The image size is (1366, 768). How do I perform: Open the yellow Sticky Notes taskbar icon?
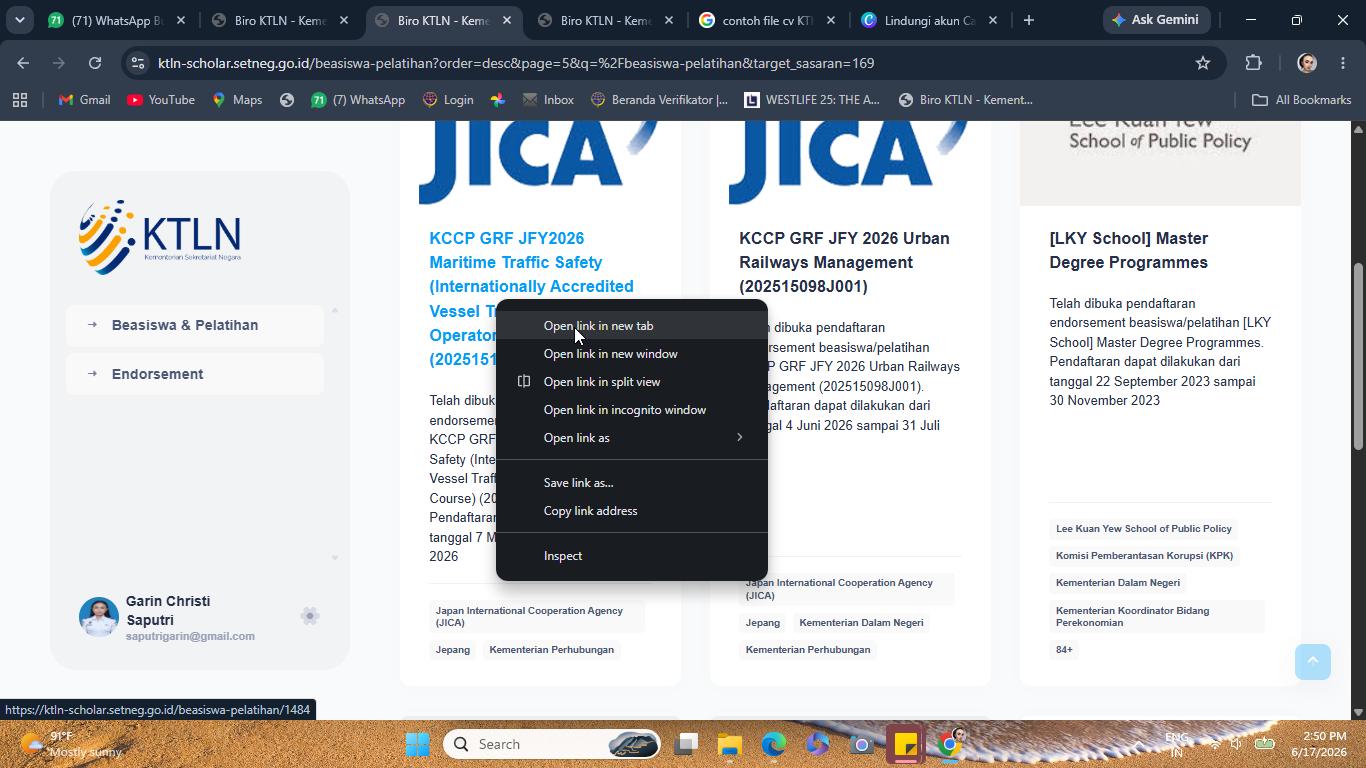click(906, 744)
